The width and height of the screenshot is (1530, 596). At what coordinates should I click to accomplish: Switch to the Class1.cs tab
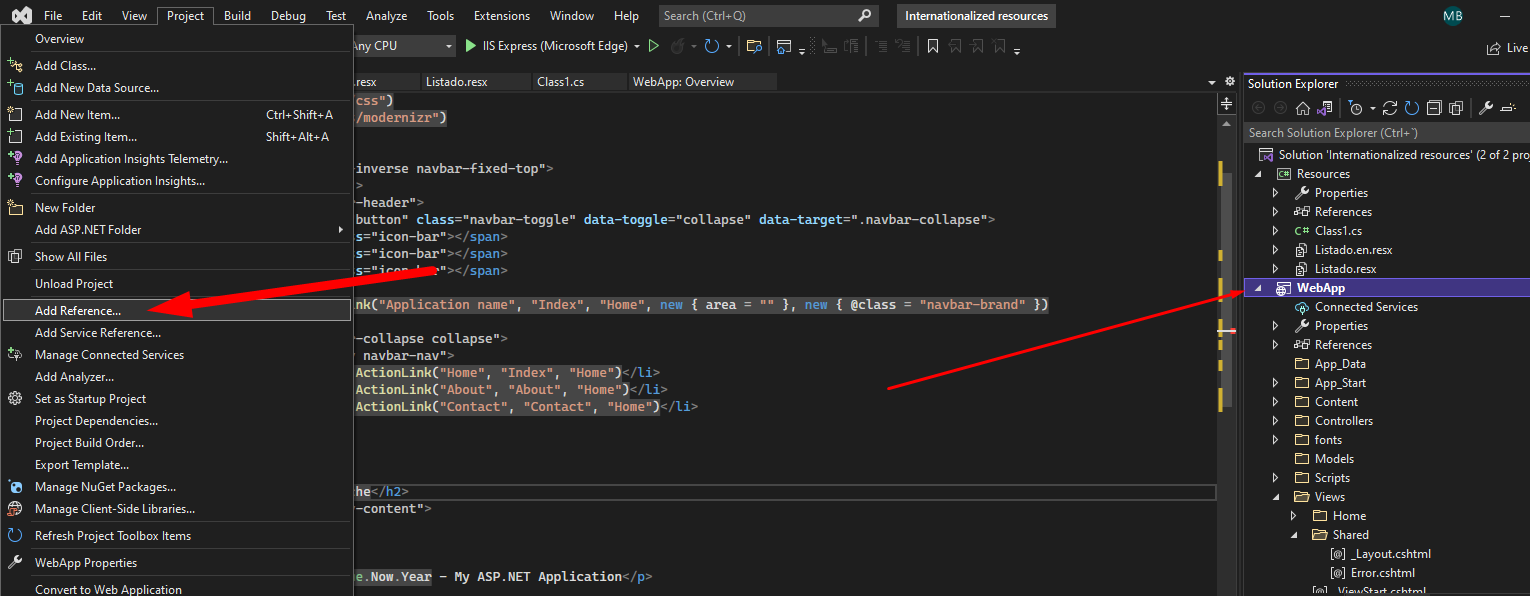click(560, 82)
